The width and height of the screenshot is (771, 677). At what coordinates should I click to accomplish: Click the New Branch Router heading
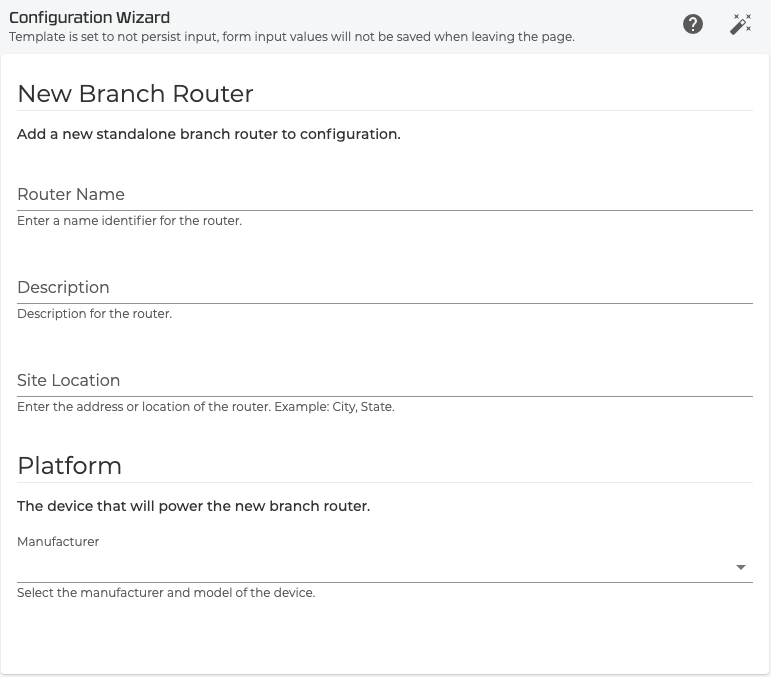135,94
